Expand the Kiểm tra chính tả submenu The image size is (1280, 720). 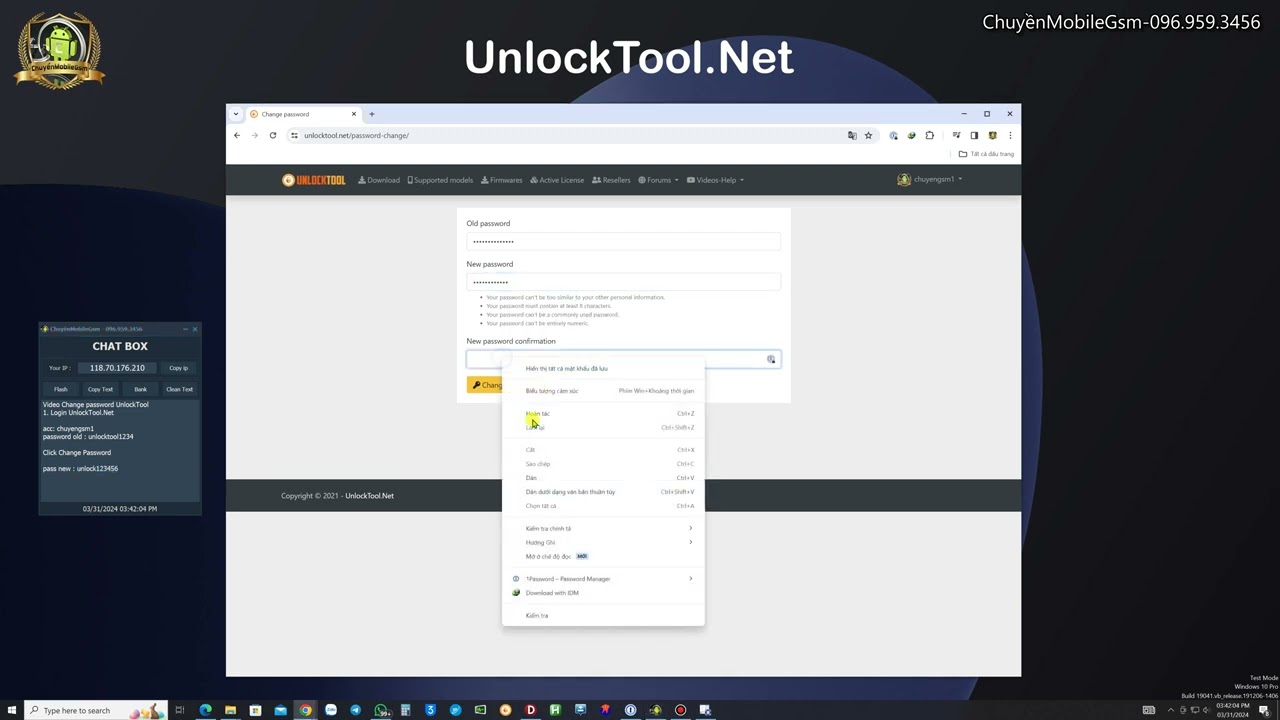click(x=548, y=528)
